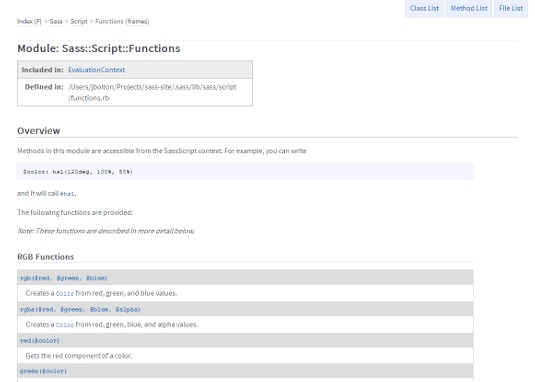Open red($color) function link

[x=40, y=341]
